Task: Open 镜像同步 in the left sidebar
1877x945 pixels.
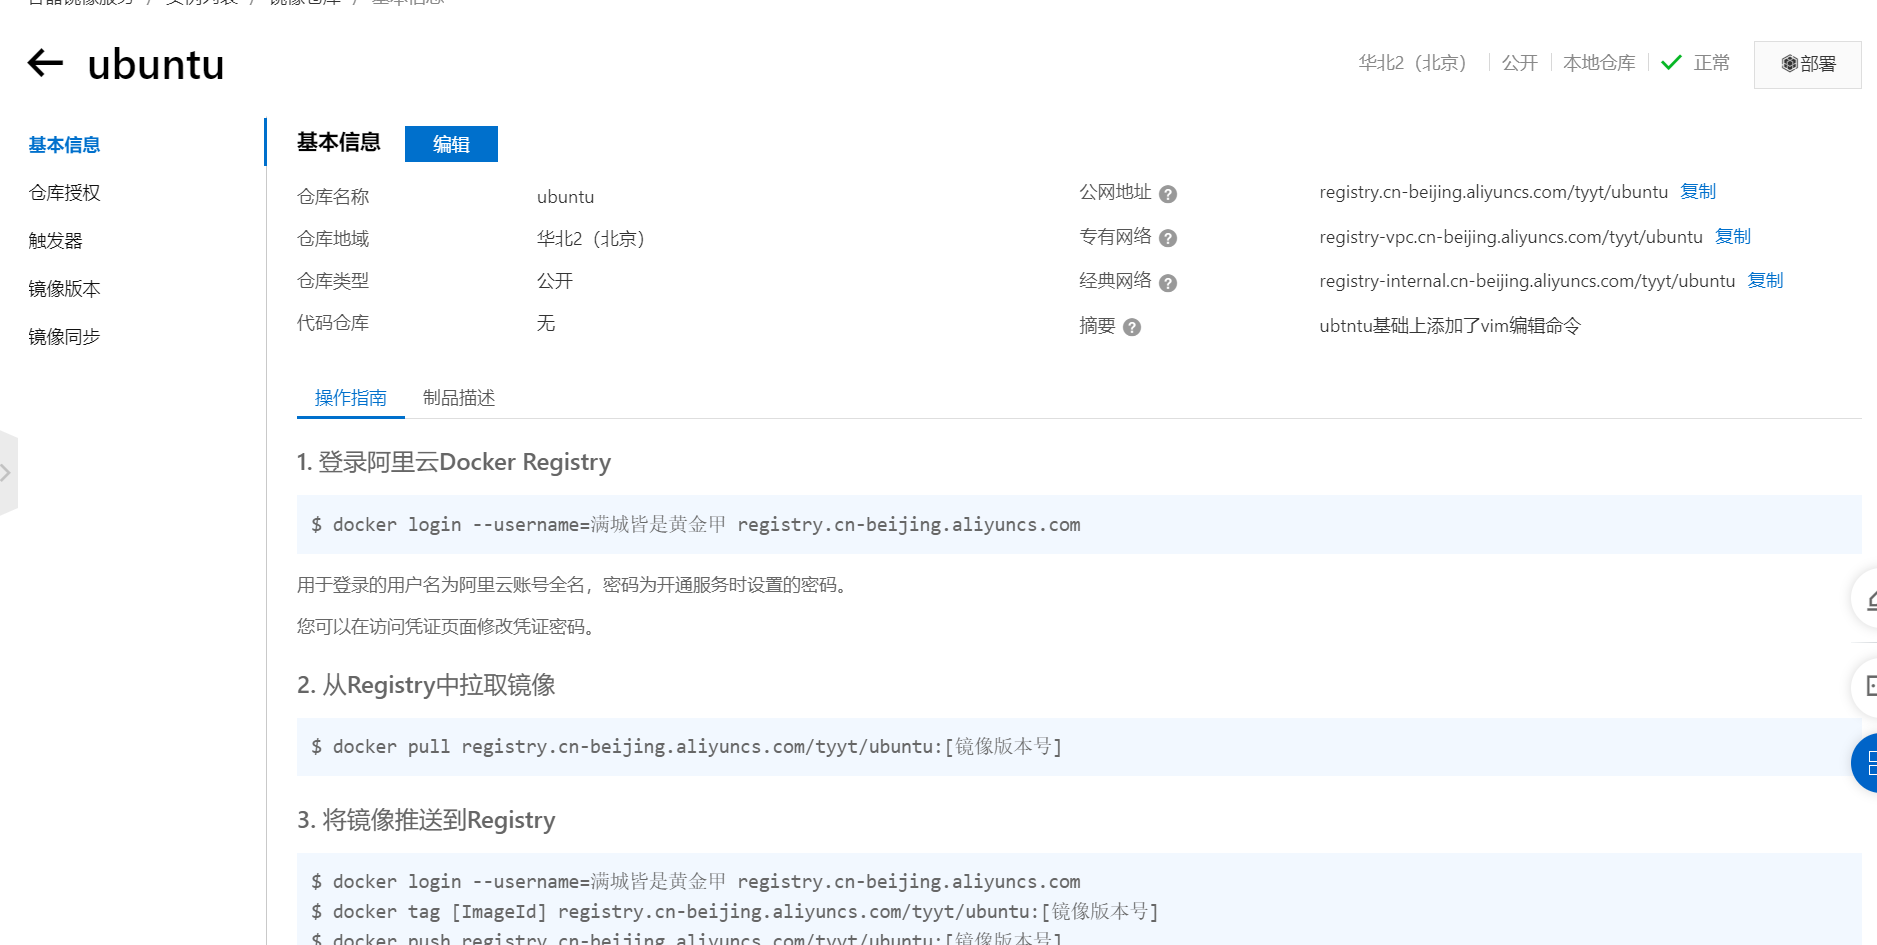Action: 64,337
